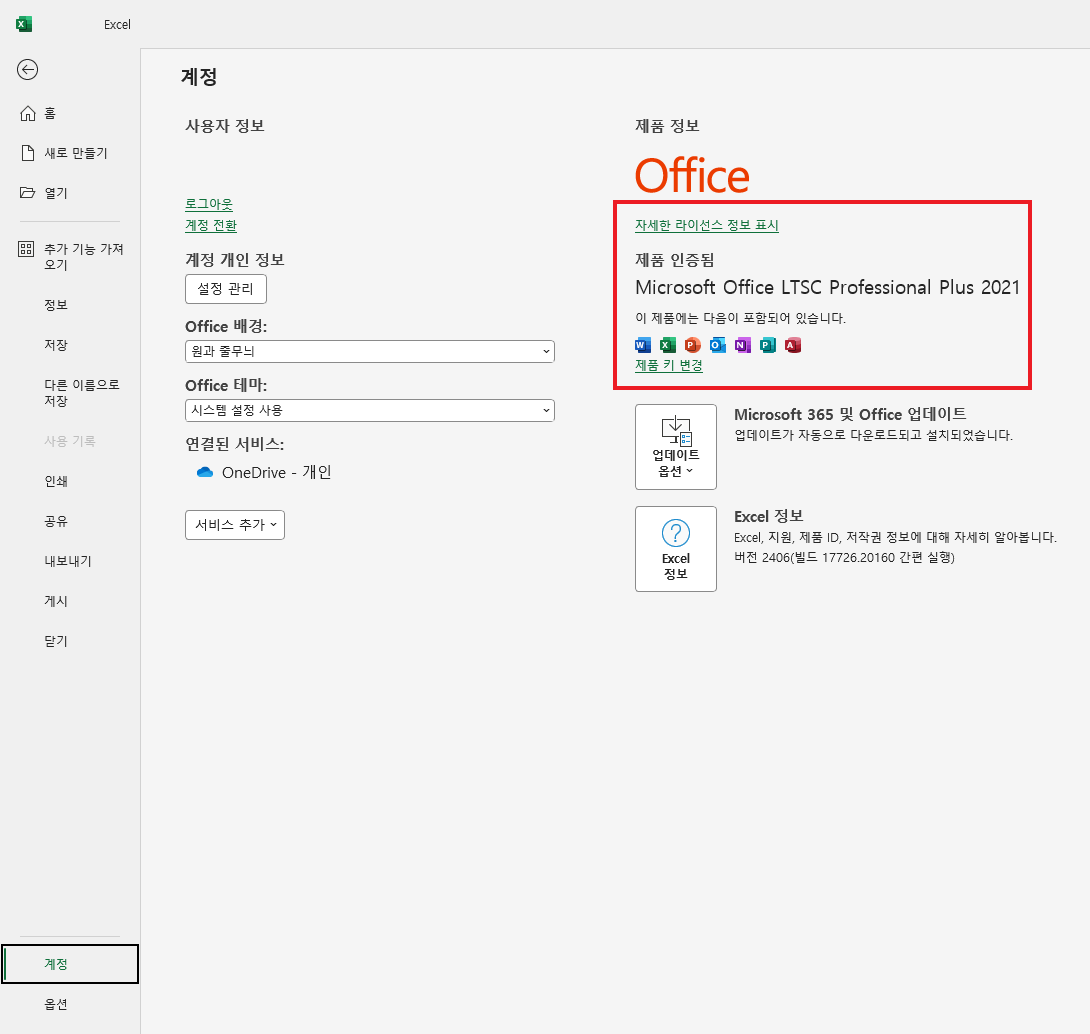Click the 계정 전환 link
This screenshot has width=1090, height=1034.
tap(211, 225)
